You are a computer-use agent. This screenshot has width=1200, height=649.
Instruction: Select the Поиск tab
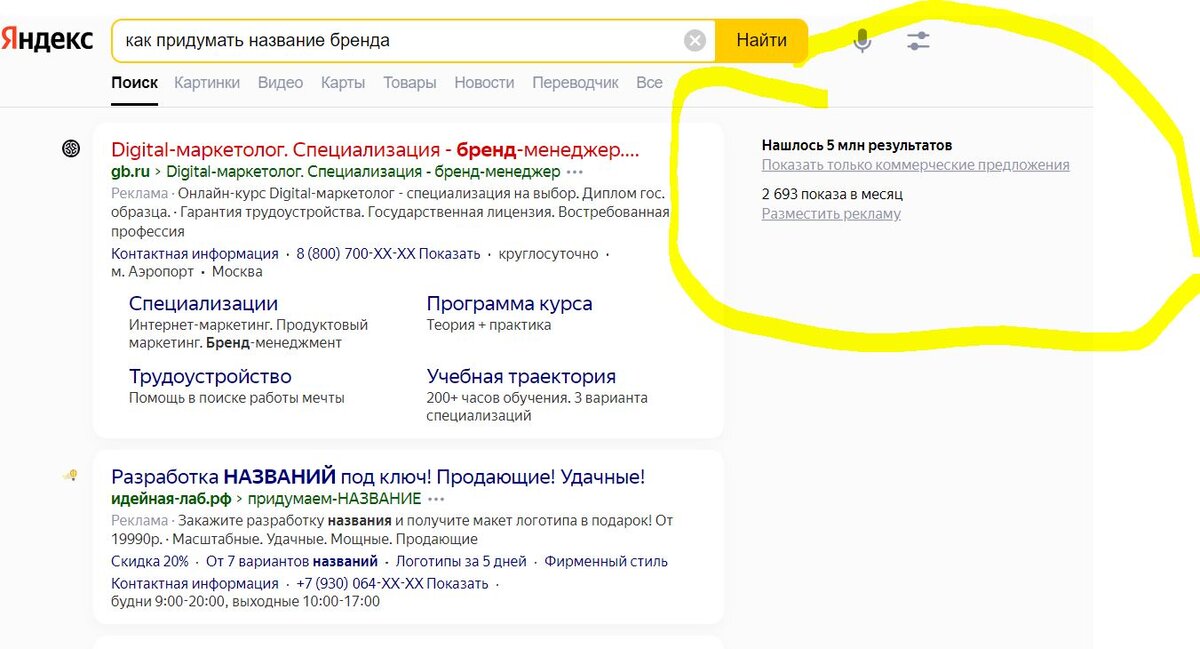point(134,83)
